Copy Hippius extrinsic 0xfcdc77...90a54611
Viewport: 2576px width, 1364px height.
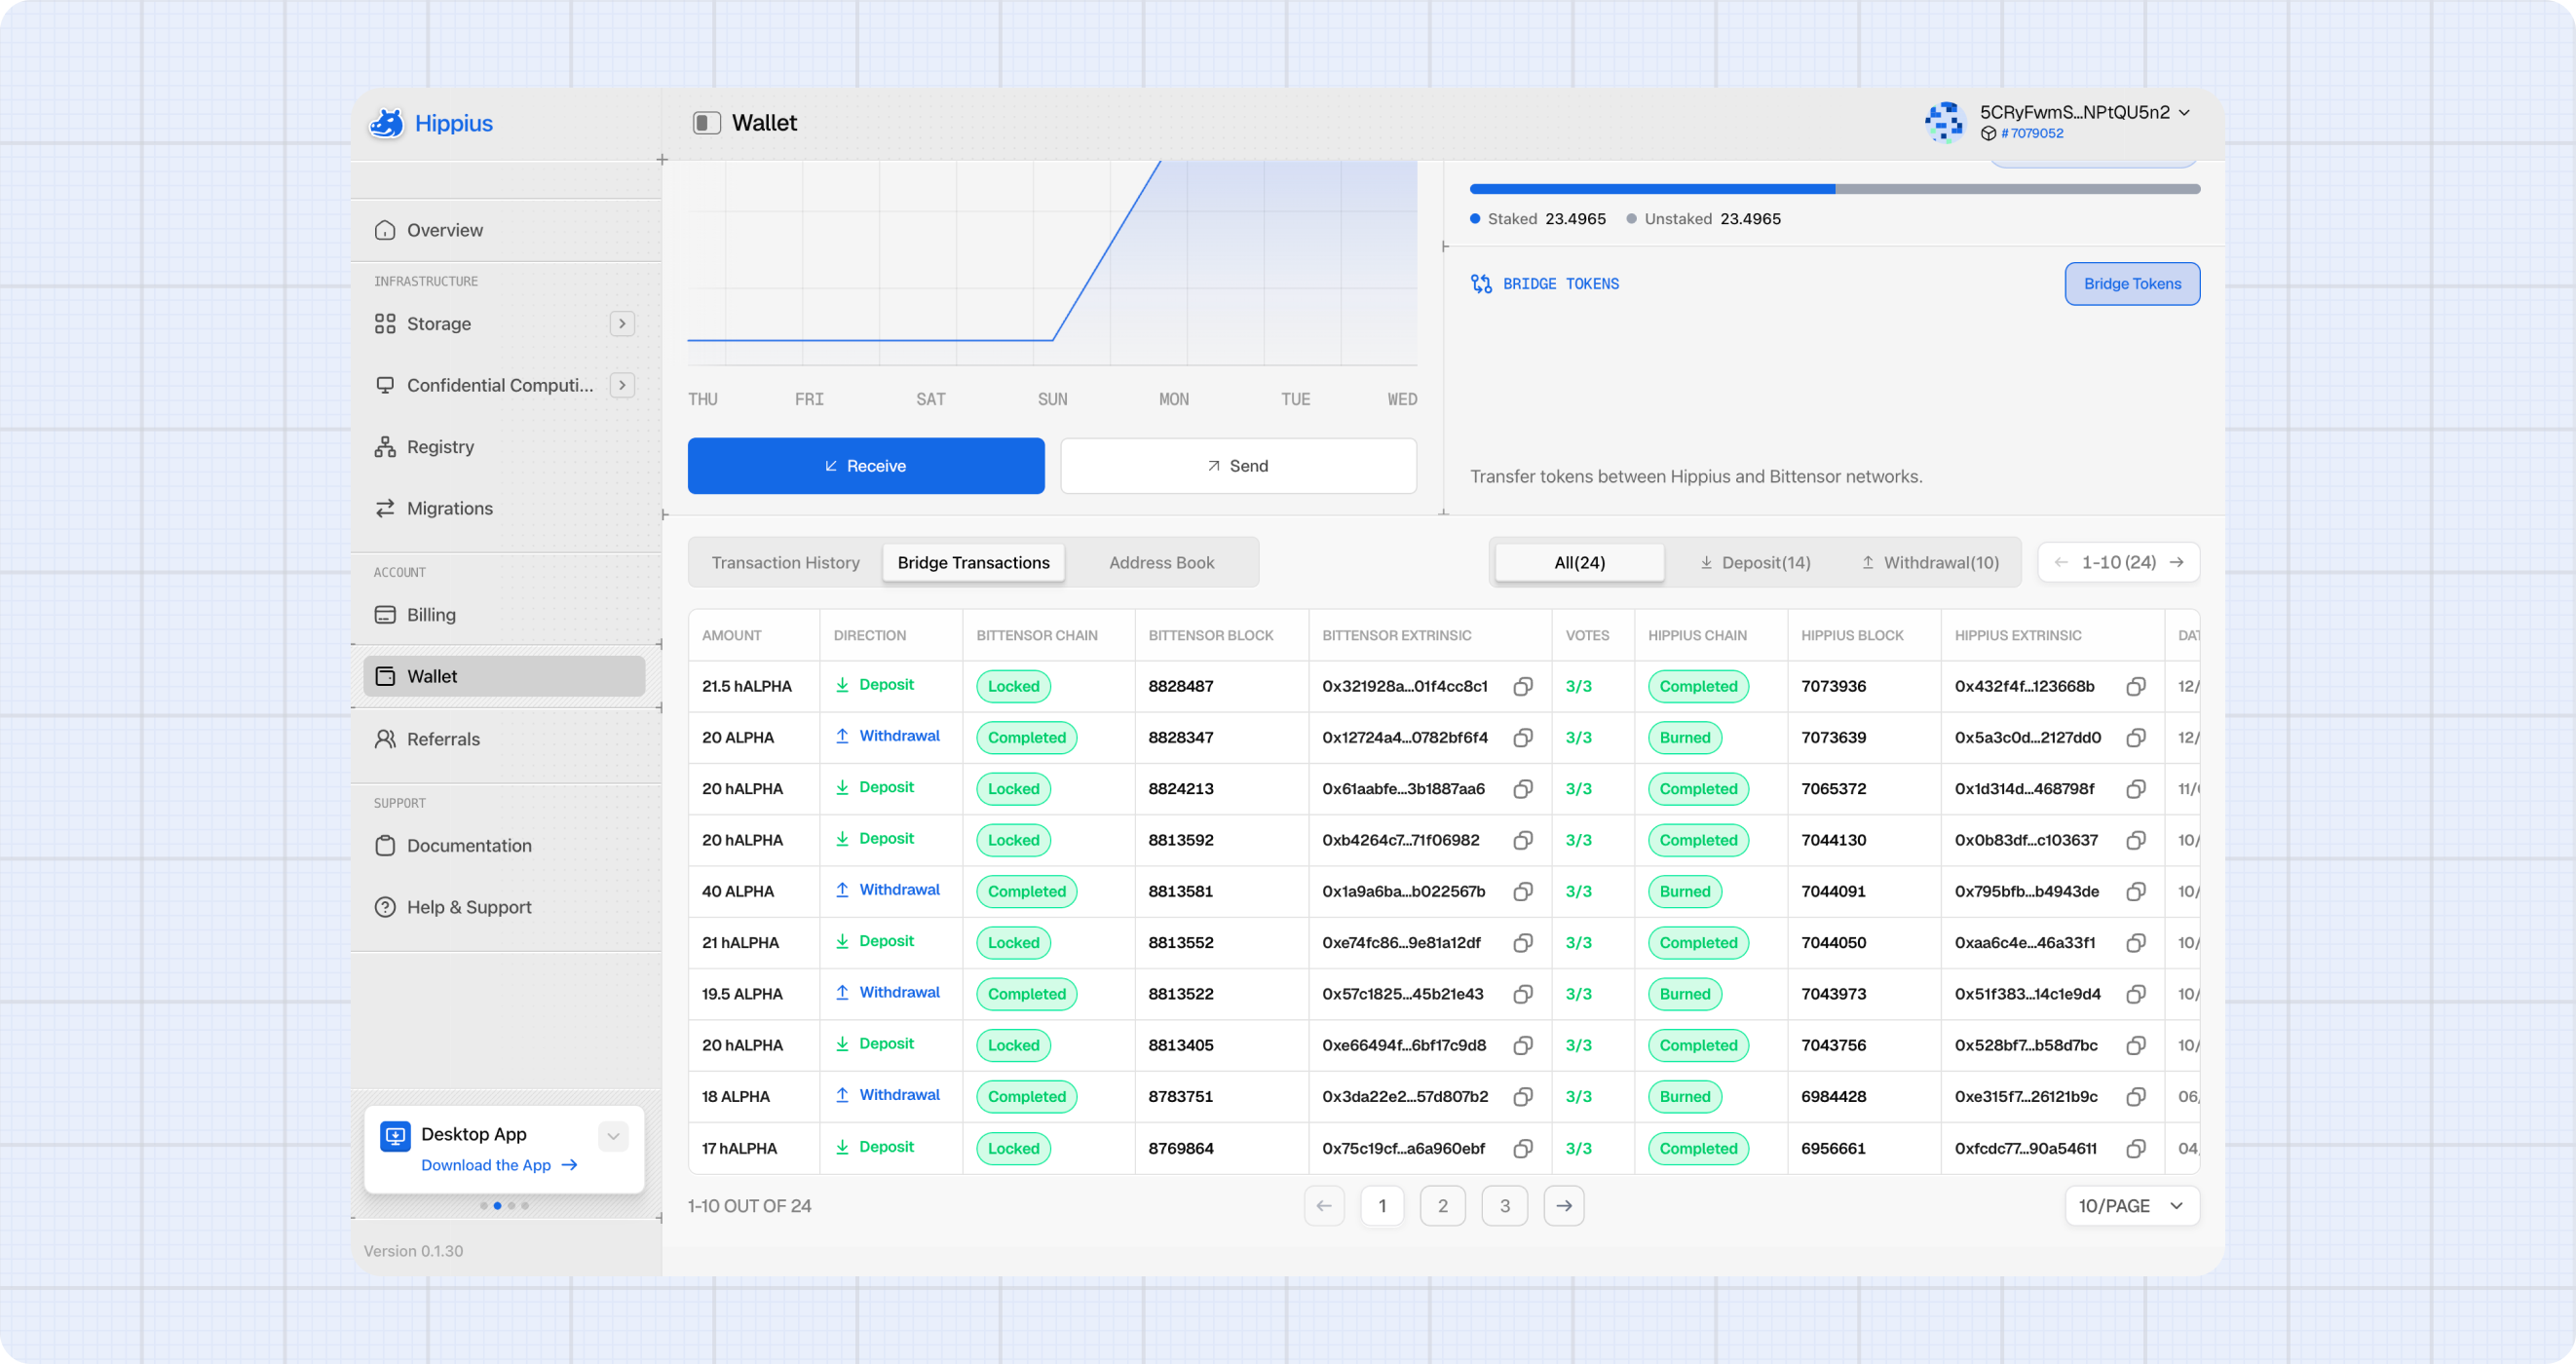click(x=2136, y=1149)
